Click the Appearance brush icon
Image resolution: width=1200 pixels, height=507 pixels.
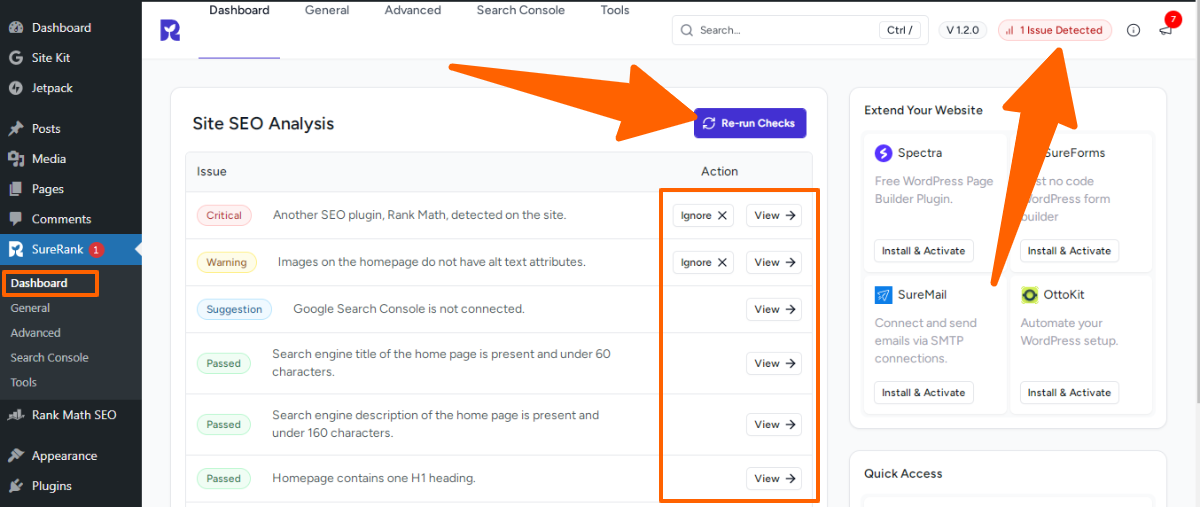pos(15,455)
